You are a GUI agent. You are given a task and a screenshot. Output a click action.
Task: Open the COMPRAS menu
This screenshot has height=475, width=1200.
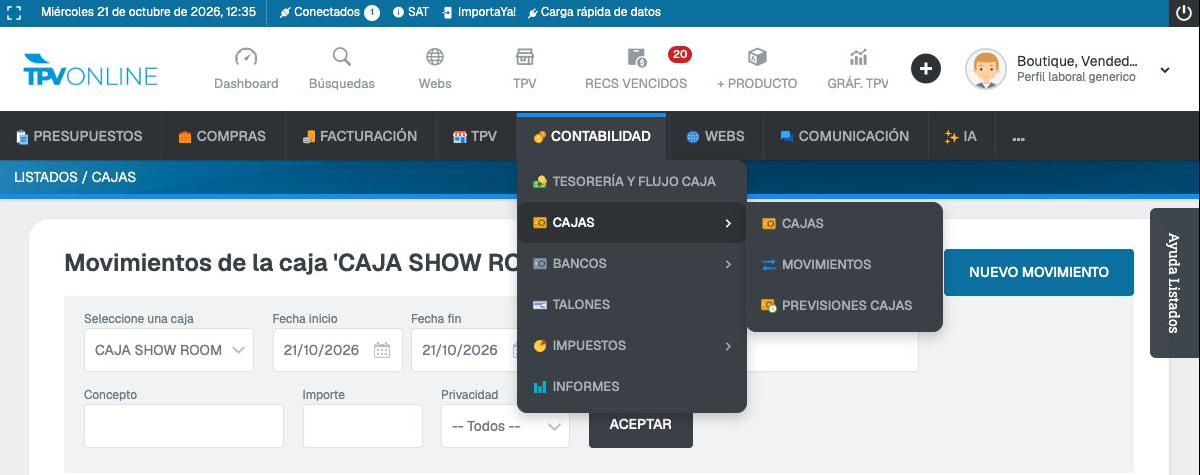point(222,136)
